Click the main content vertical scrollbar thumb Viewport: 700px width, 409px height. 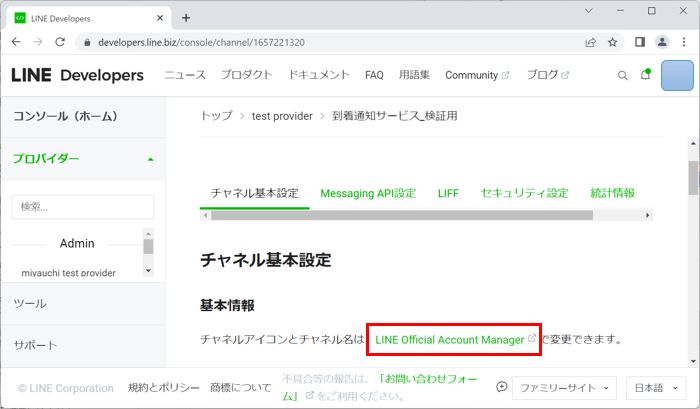(693, 178)
